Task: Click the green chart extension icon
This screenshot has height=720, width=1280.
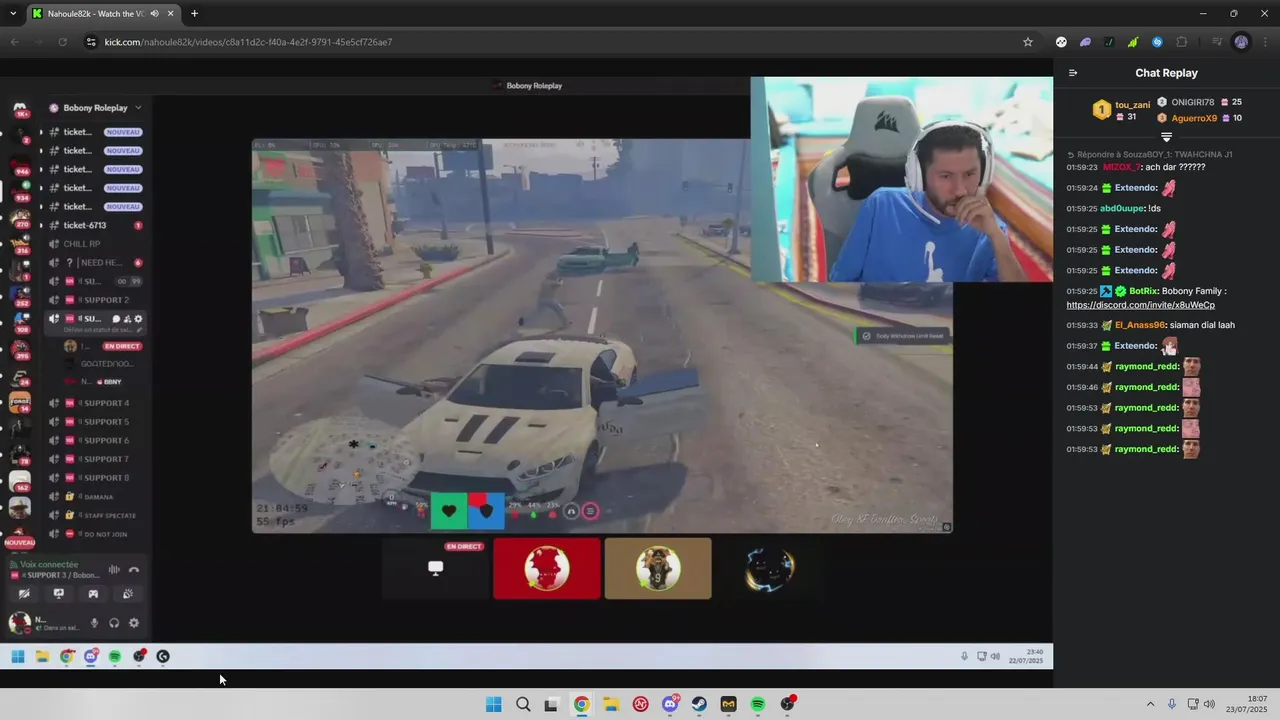Action: pos(1133,42)
